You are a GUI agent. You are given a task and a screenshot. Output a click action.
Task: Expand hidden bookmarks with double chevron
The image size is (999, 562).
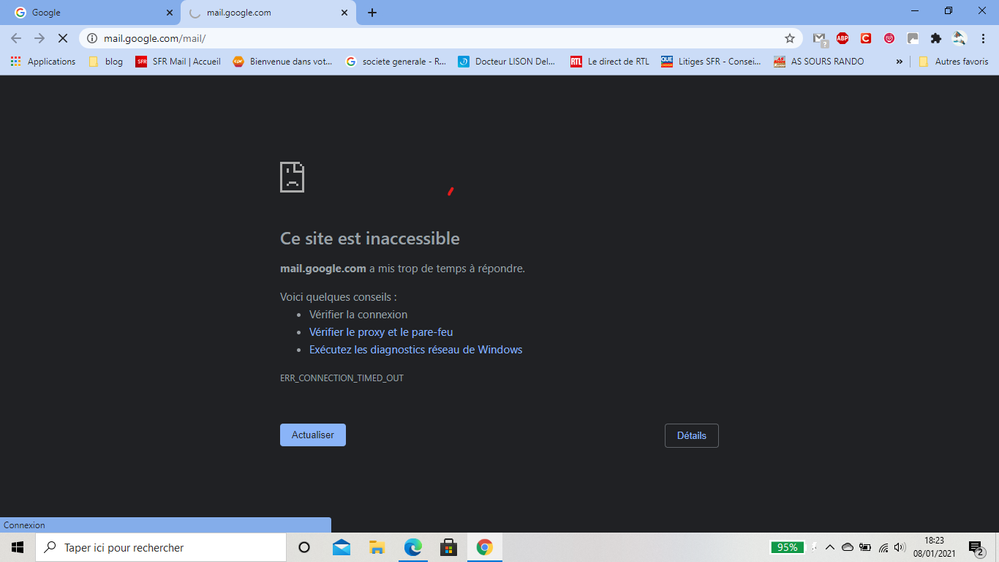(x=898, y=61)
